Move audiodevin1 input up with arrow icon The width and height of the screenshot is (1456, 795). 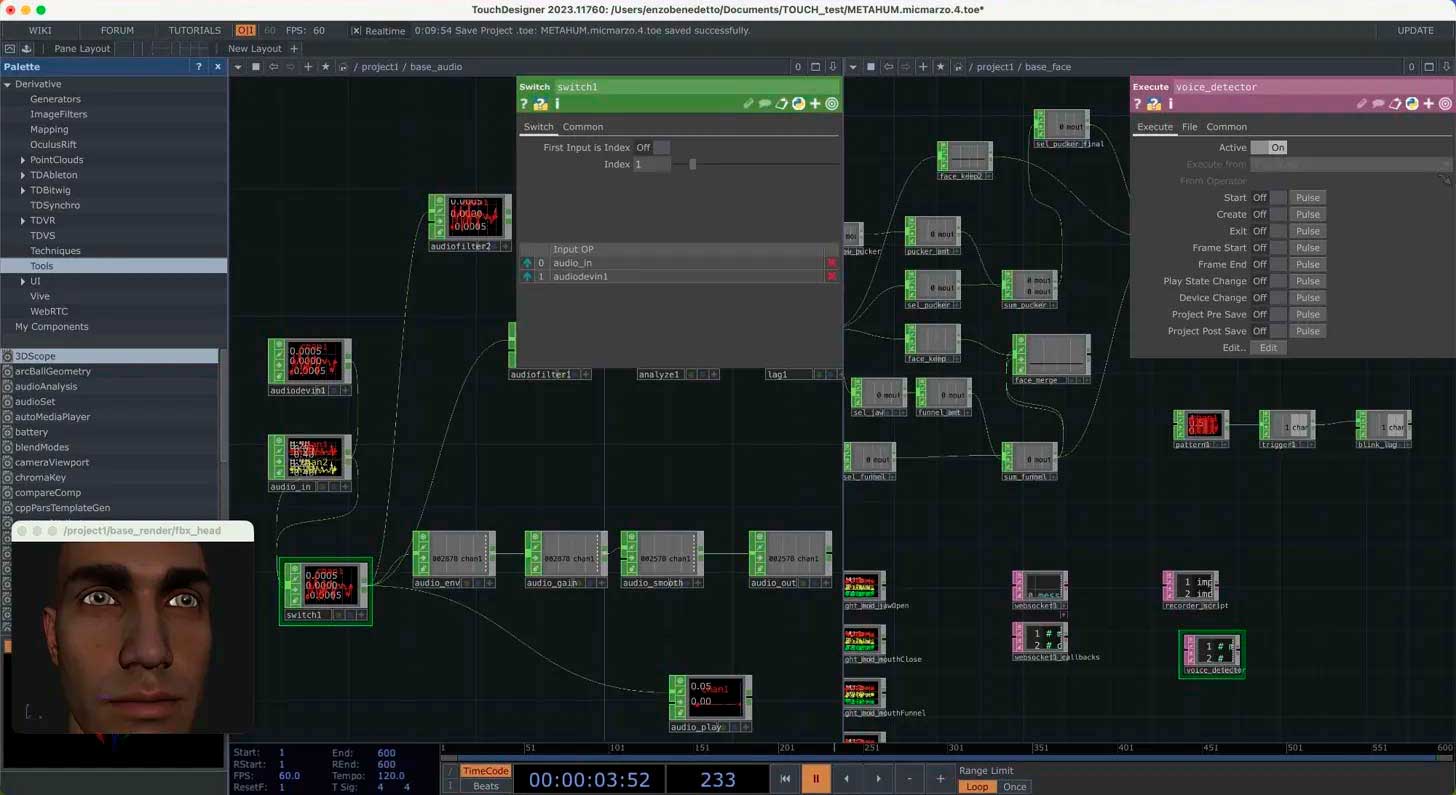click(527, 276)
